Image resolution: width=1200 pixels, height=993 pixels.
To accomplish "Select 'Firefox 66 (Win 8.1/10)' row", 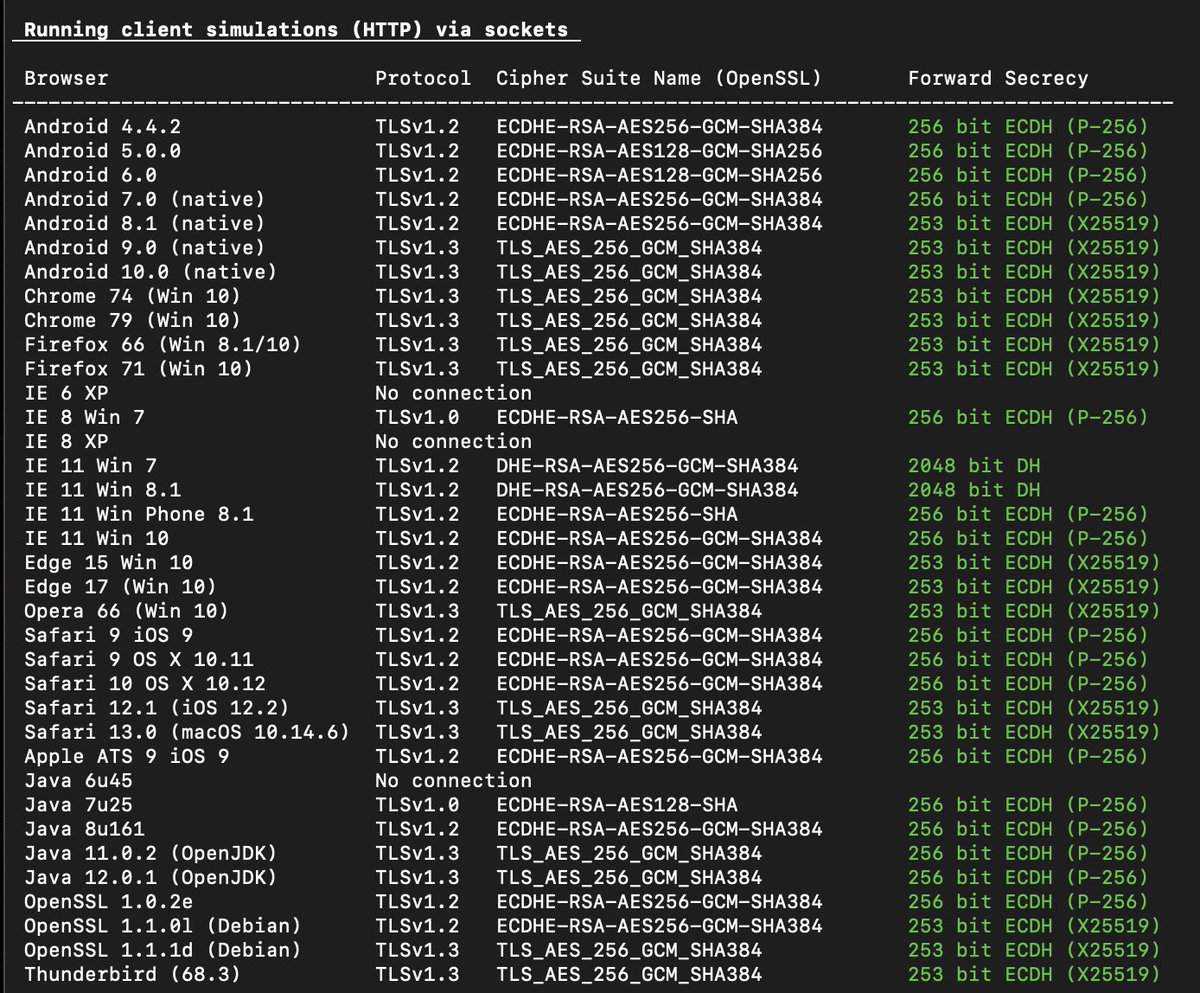I will pyautogui.click(x=163, y=345).
